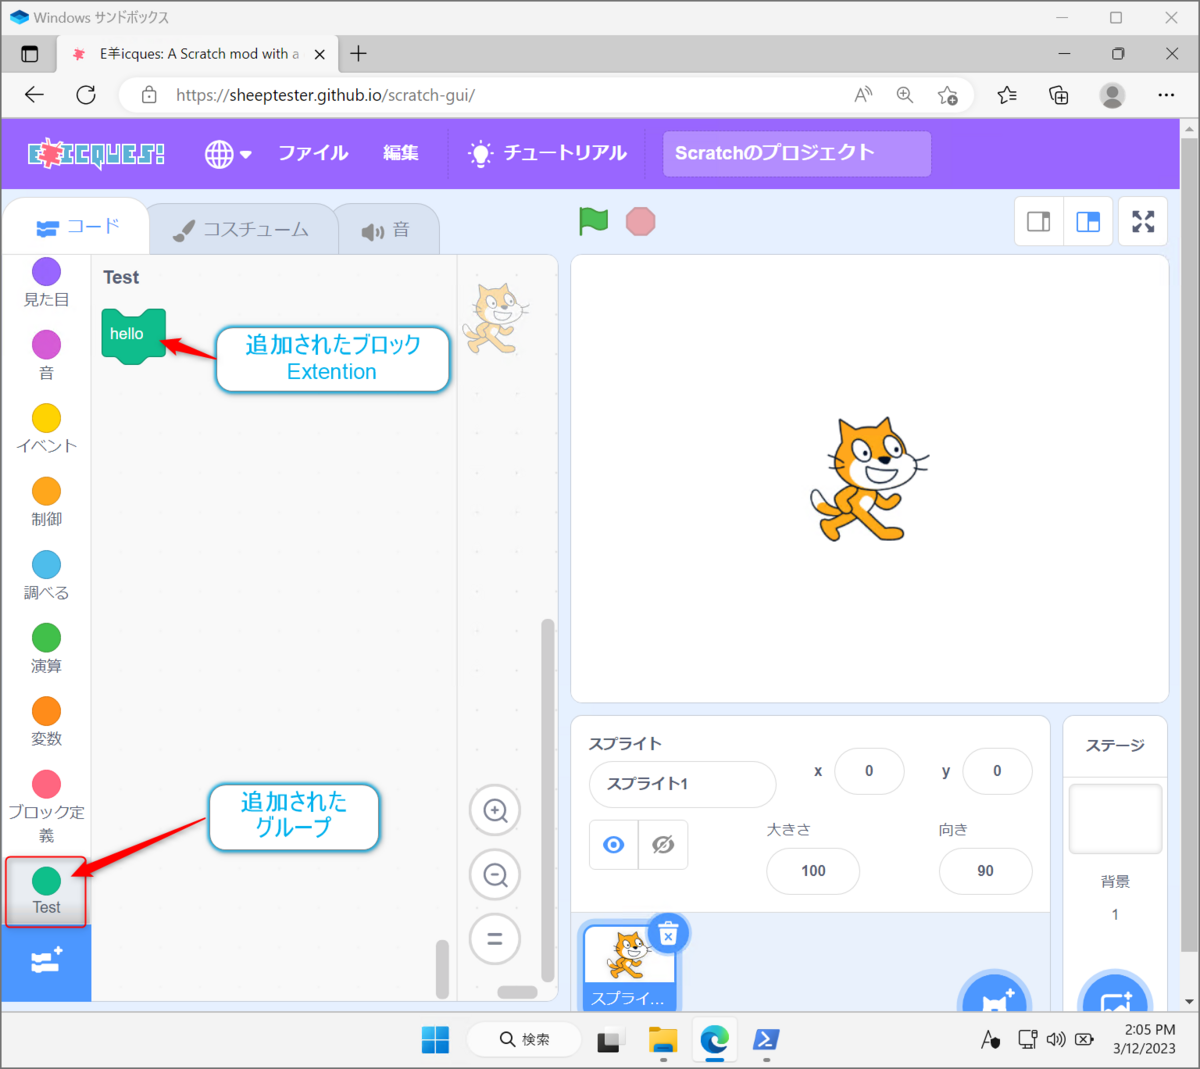
Task: Open browser settings and more menu
Action: click(x=1166, y=95)
